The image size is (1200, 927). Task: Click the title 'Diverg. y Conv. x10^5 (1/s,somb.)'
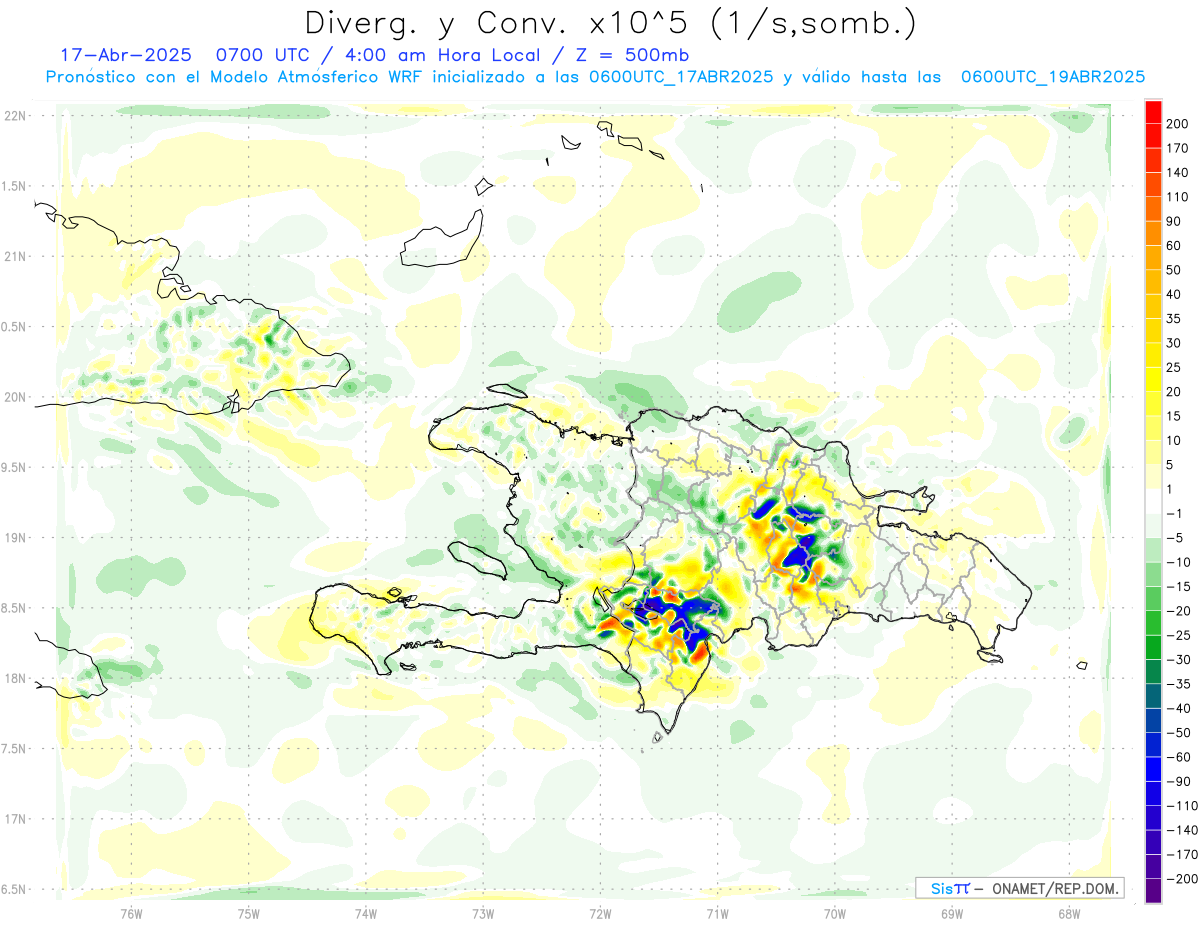point(610,22)
